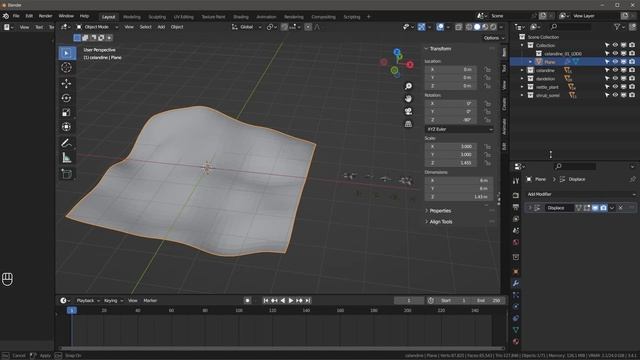Open the File menu

[16, 16]
